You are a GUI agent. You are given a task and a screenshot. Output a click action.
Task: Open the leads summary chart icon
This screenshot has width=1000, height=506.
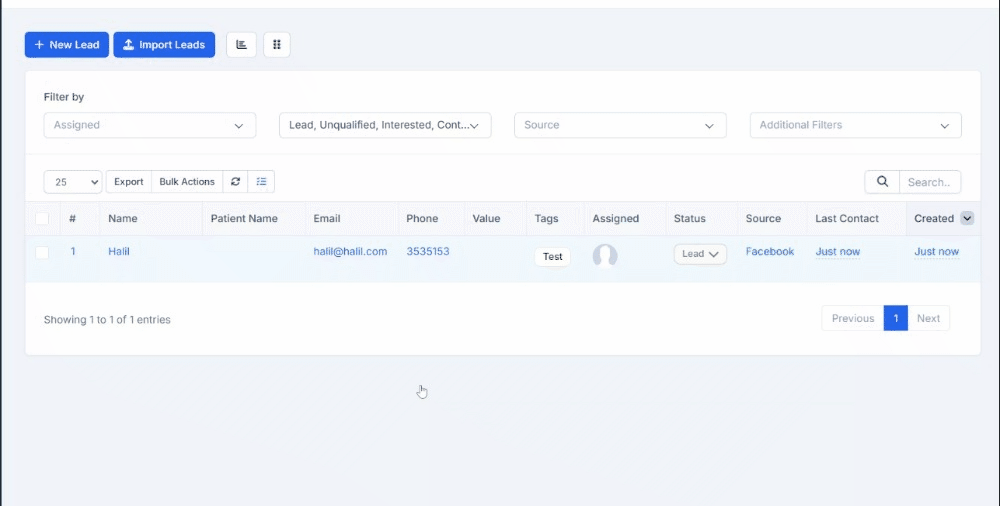point(241,45)
